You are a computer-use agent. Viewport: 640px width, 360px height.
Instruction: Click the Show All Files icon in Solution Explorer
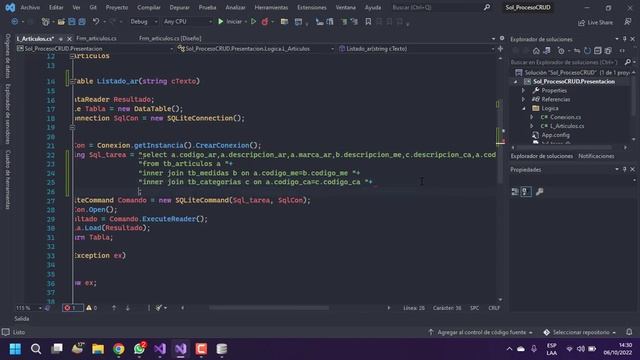(608, 51)
